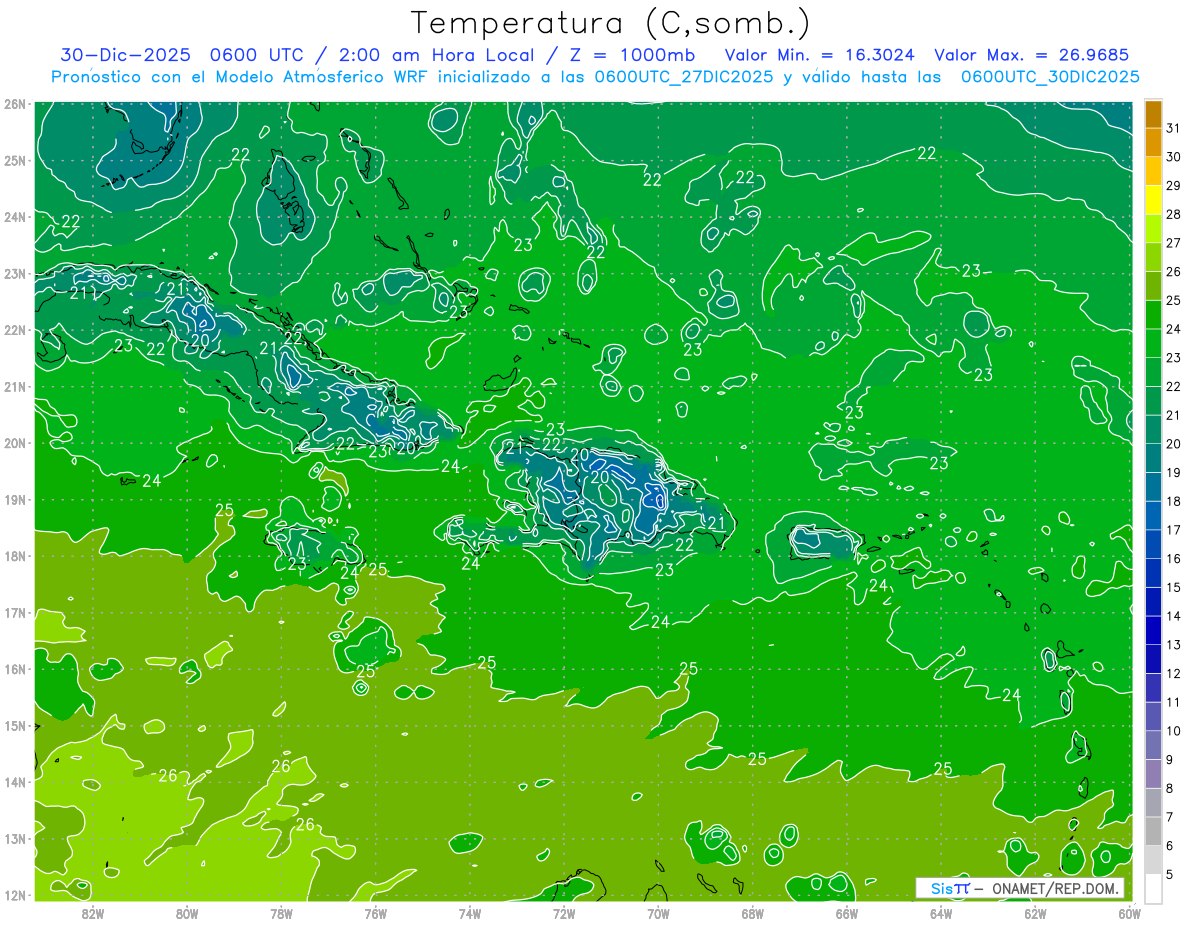The height and width of the screenshot is (927, 1200).
Task: Click the '66W' longitude label
Action: pyautogui.click(x=847, y=913)
